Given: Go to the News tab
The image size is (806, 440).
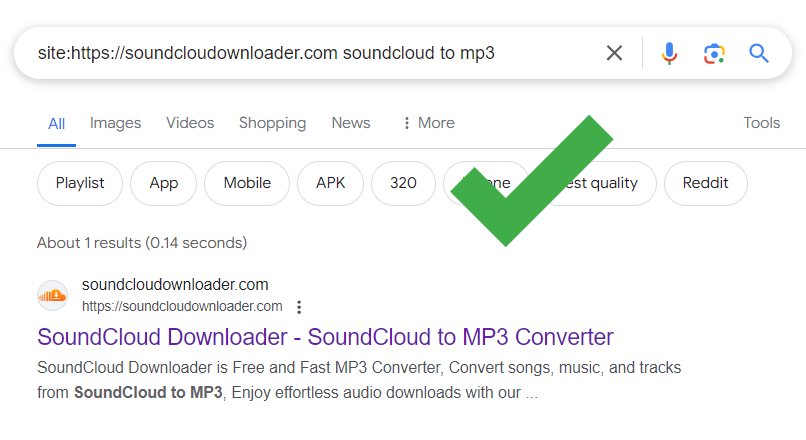Looking at the screenshot, I should coord(350,123).
